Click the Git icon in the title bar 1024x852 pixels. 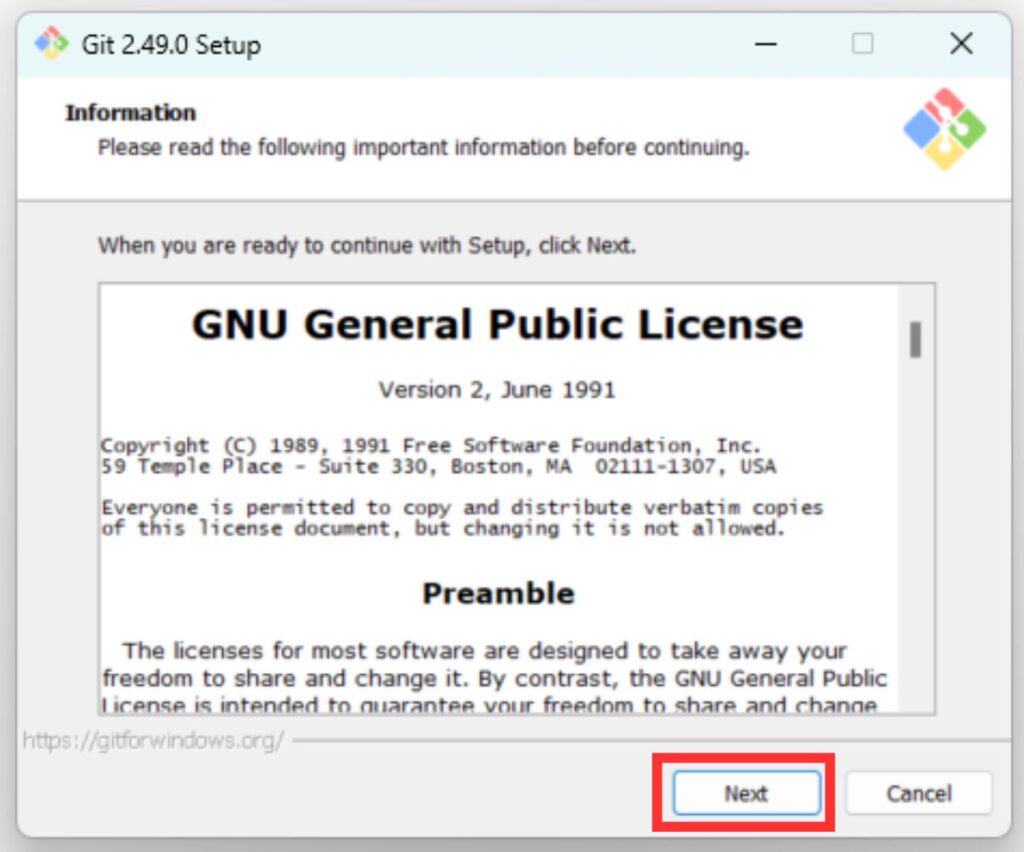[x=51, y=44]
